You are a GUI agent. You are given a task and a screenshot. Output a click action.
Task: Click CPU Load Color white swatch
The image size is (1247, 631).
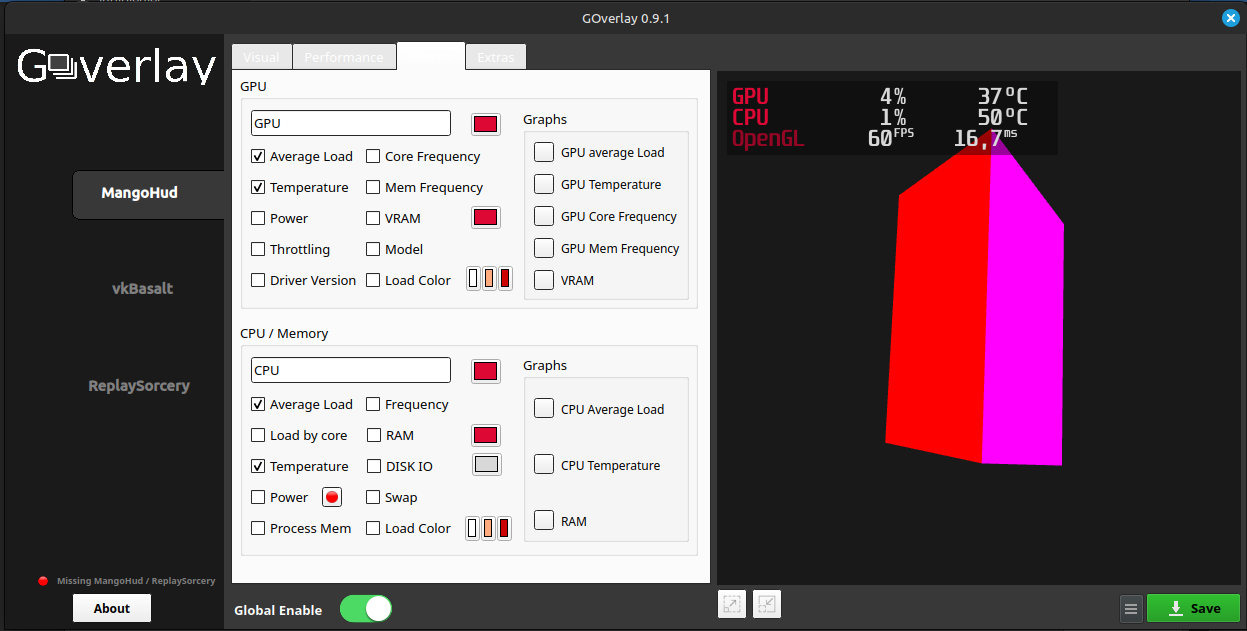tap(474, 528)
